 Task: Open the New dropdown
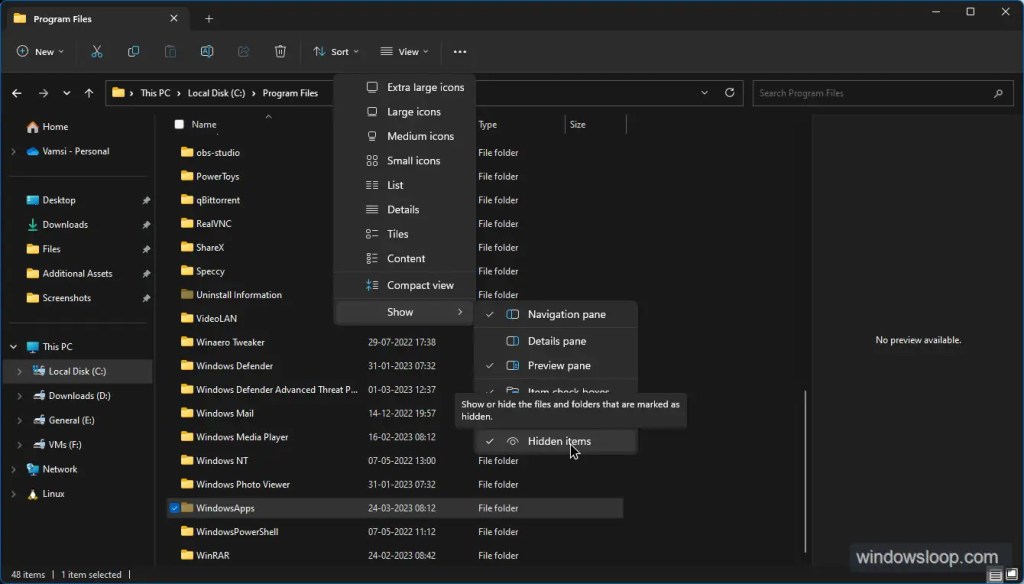40,52
